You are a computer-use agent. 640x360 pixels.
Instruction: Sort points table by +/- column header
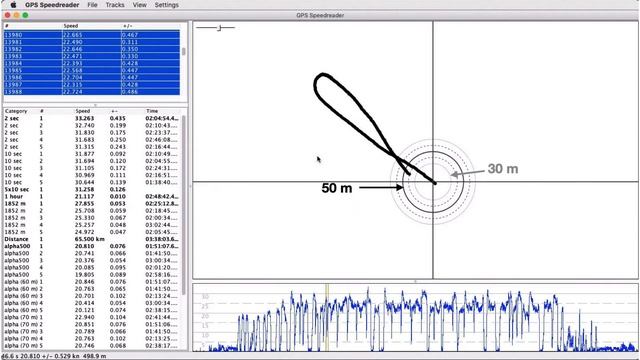[x=128, y=26]
